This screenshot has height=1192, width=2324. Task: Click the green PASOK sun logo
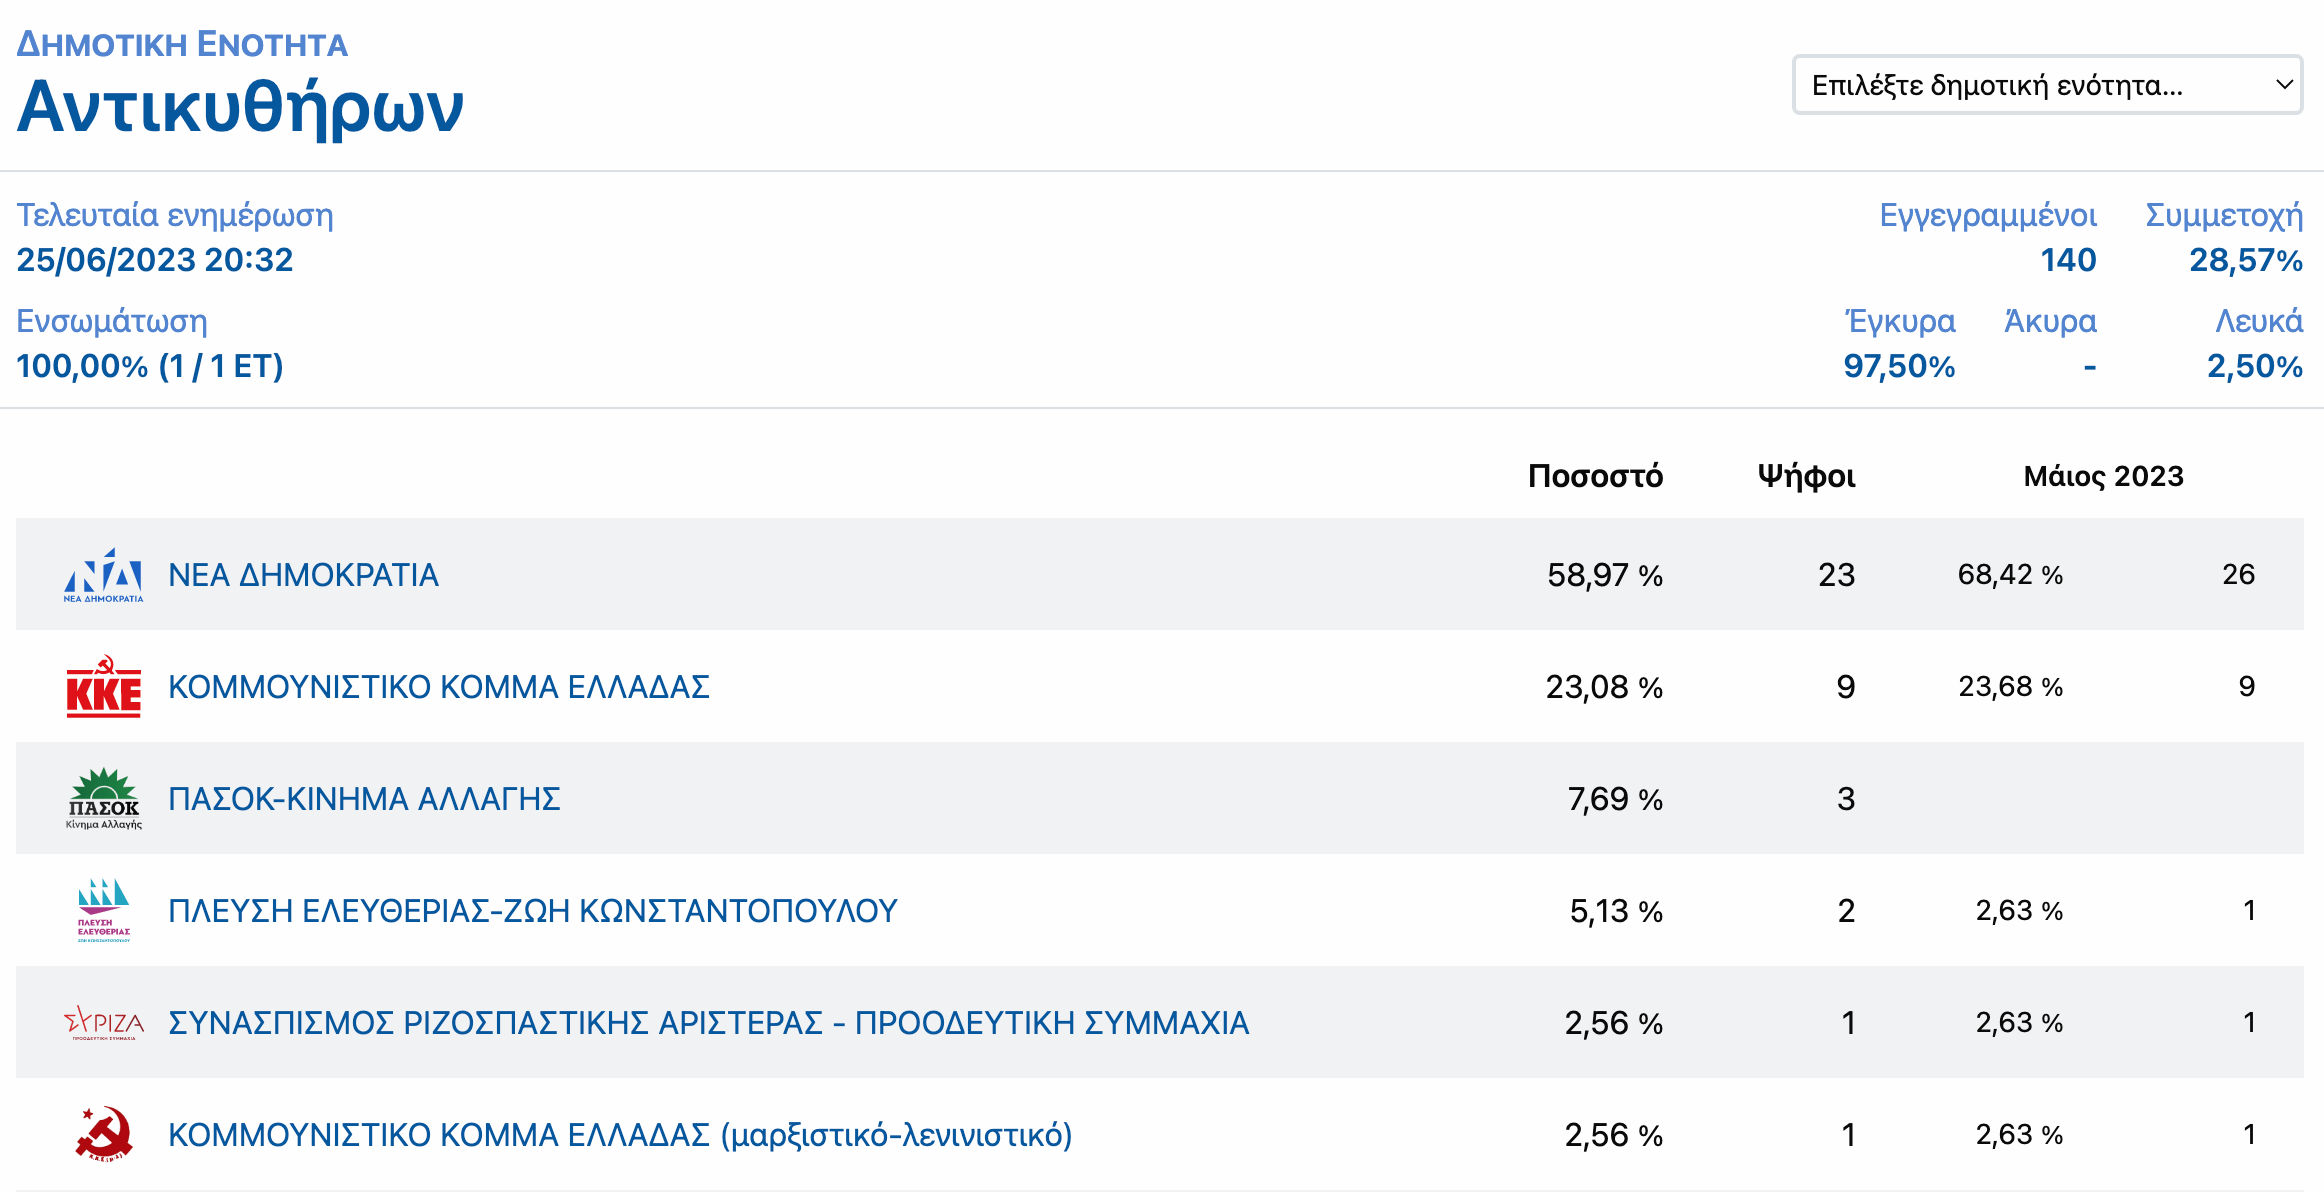point(103,798)
